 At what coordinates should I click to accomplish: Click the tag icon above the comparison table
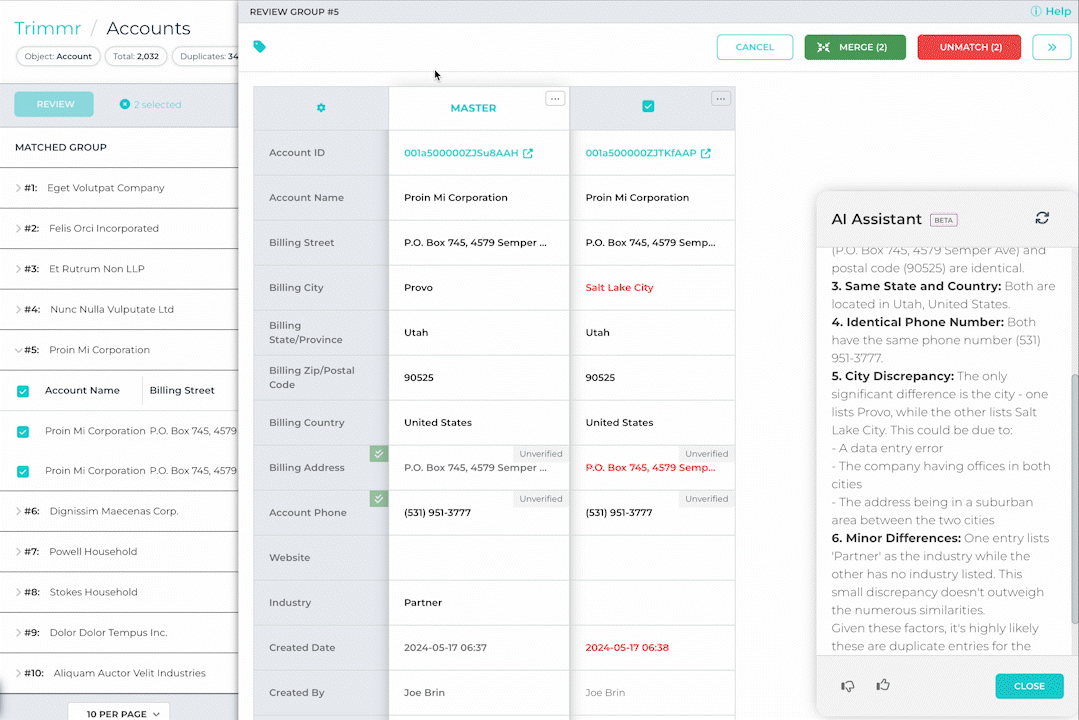[x=260, y=46]
